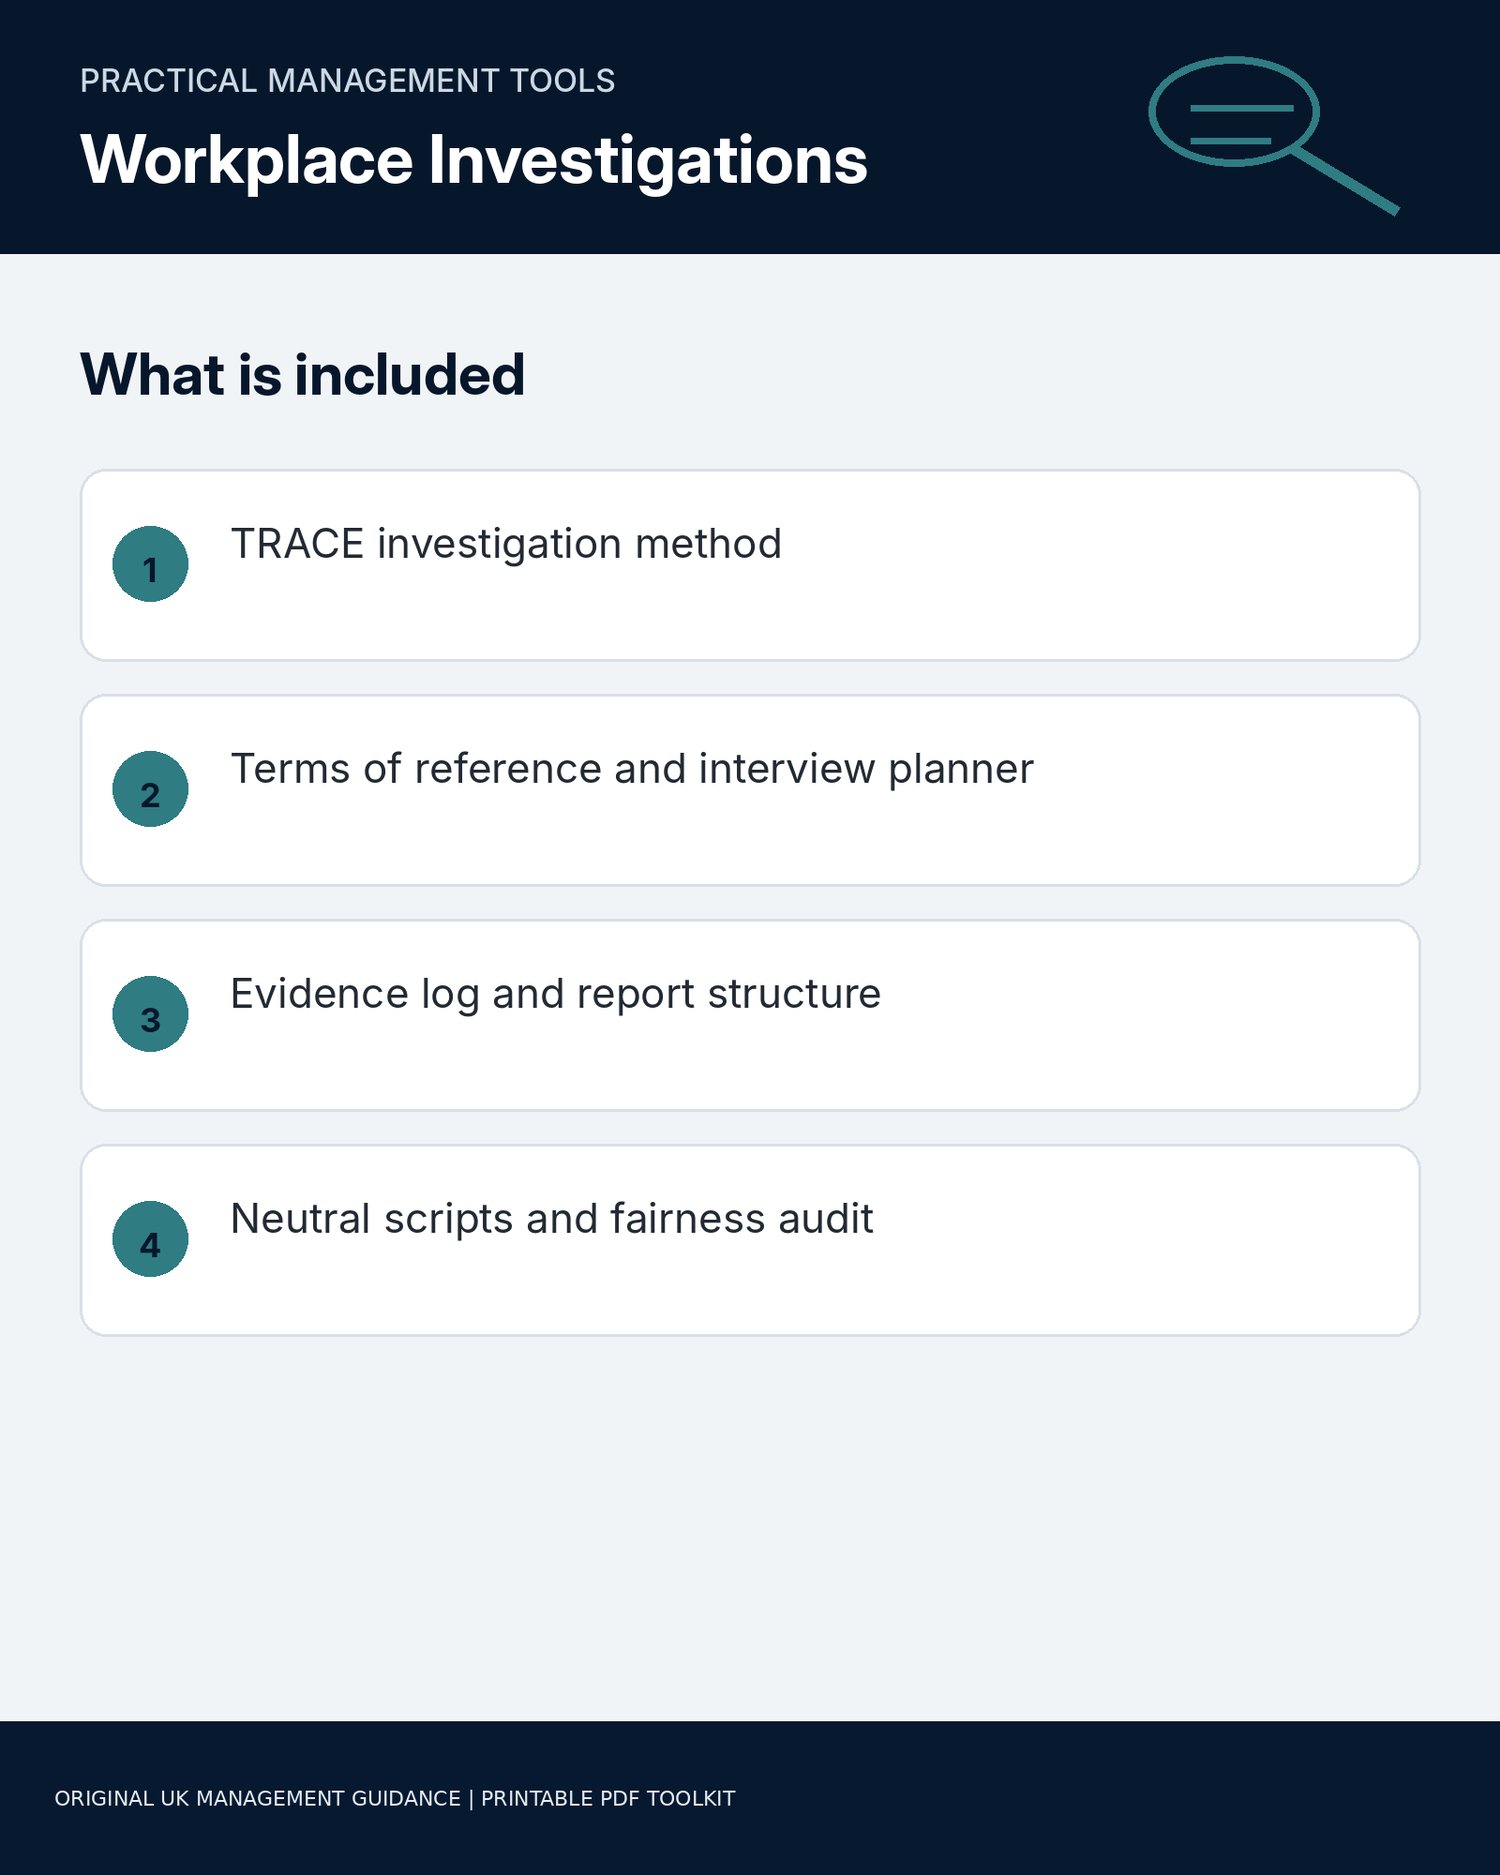Screen dimensions: 1500x1875
Task: Click the number 1 circle badge
Action: click(150, 564)
